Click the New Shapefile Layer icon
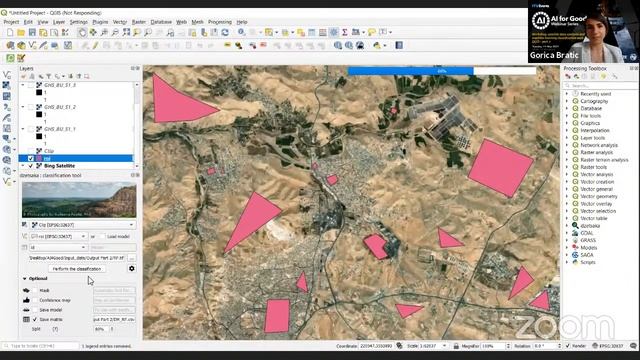The height and width of the screenshot is (360, 640). 32,45
